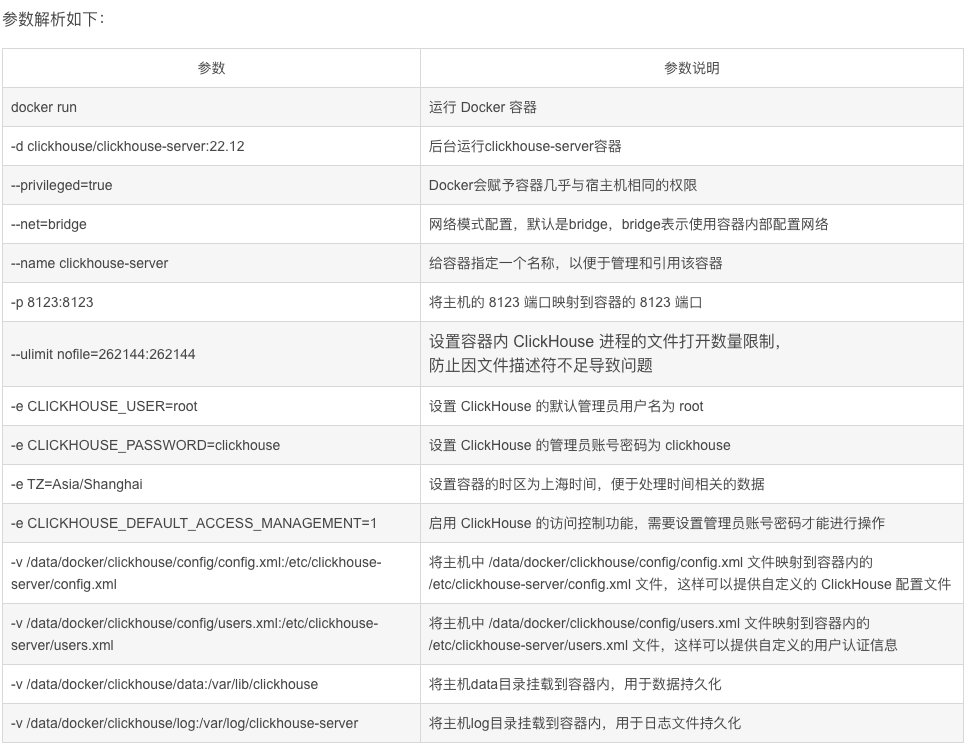
Task: Click the 网络模式配置 description cell
Action: coord(692,224)
